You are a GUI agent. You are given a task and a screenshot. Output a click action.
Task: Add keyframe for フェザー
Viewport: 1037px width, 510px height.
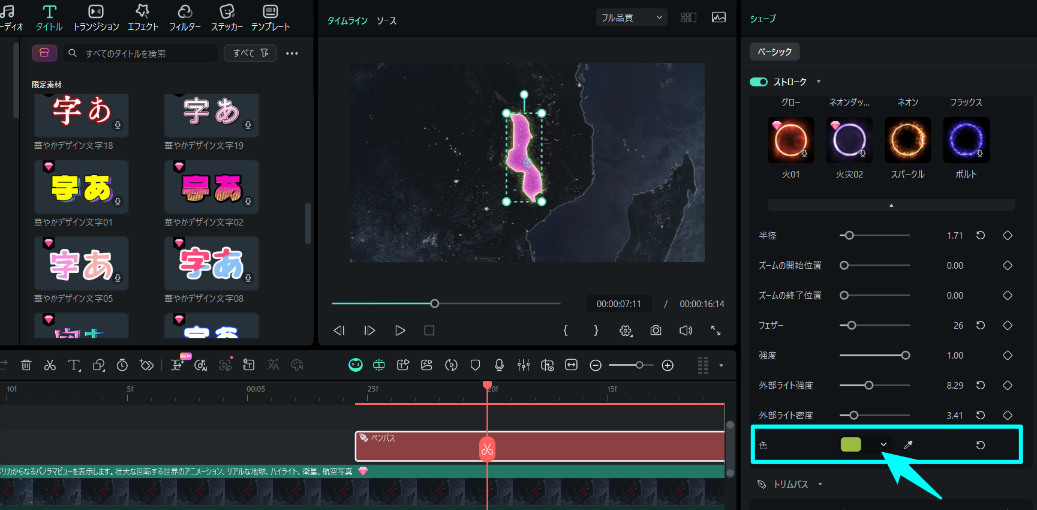click(1008, 325)
